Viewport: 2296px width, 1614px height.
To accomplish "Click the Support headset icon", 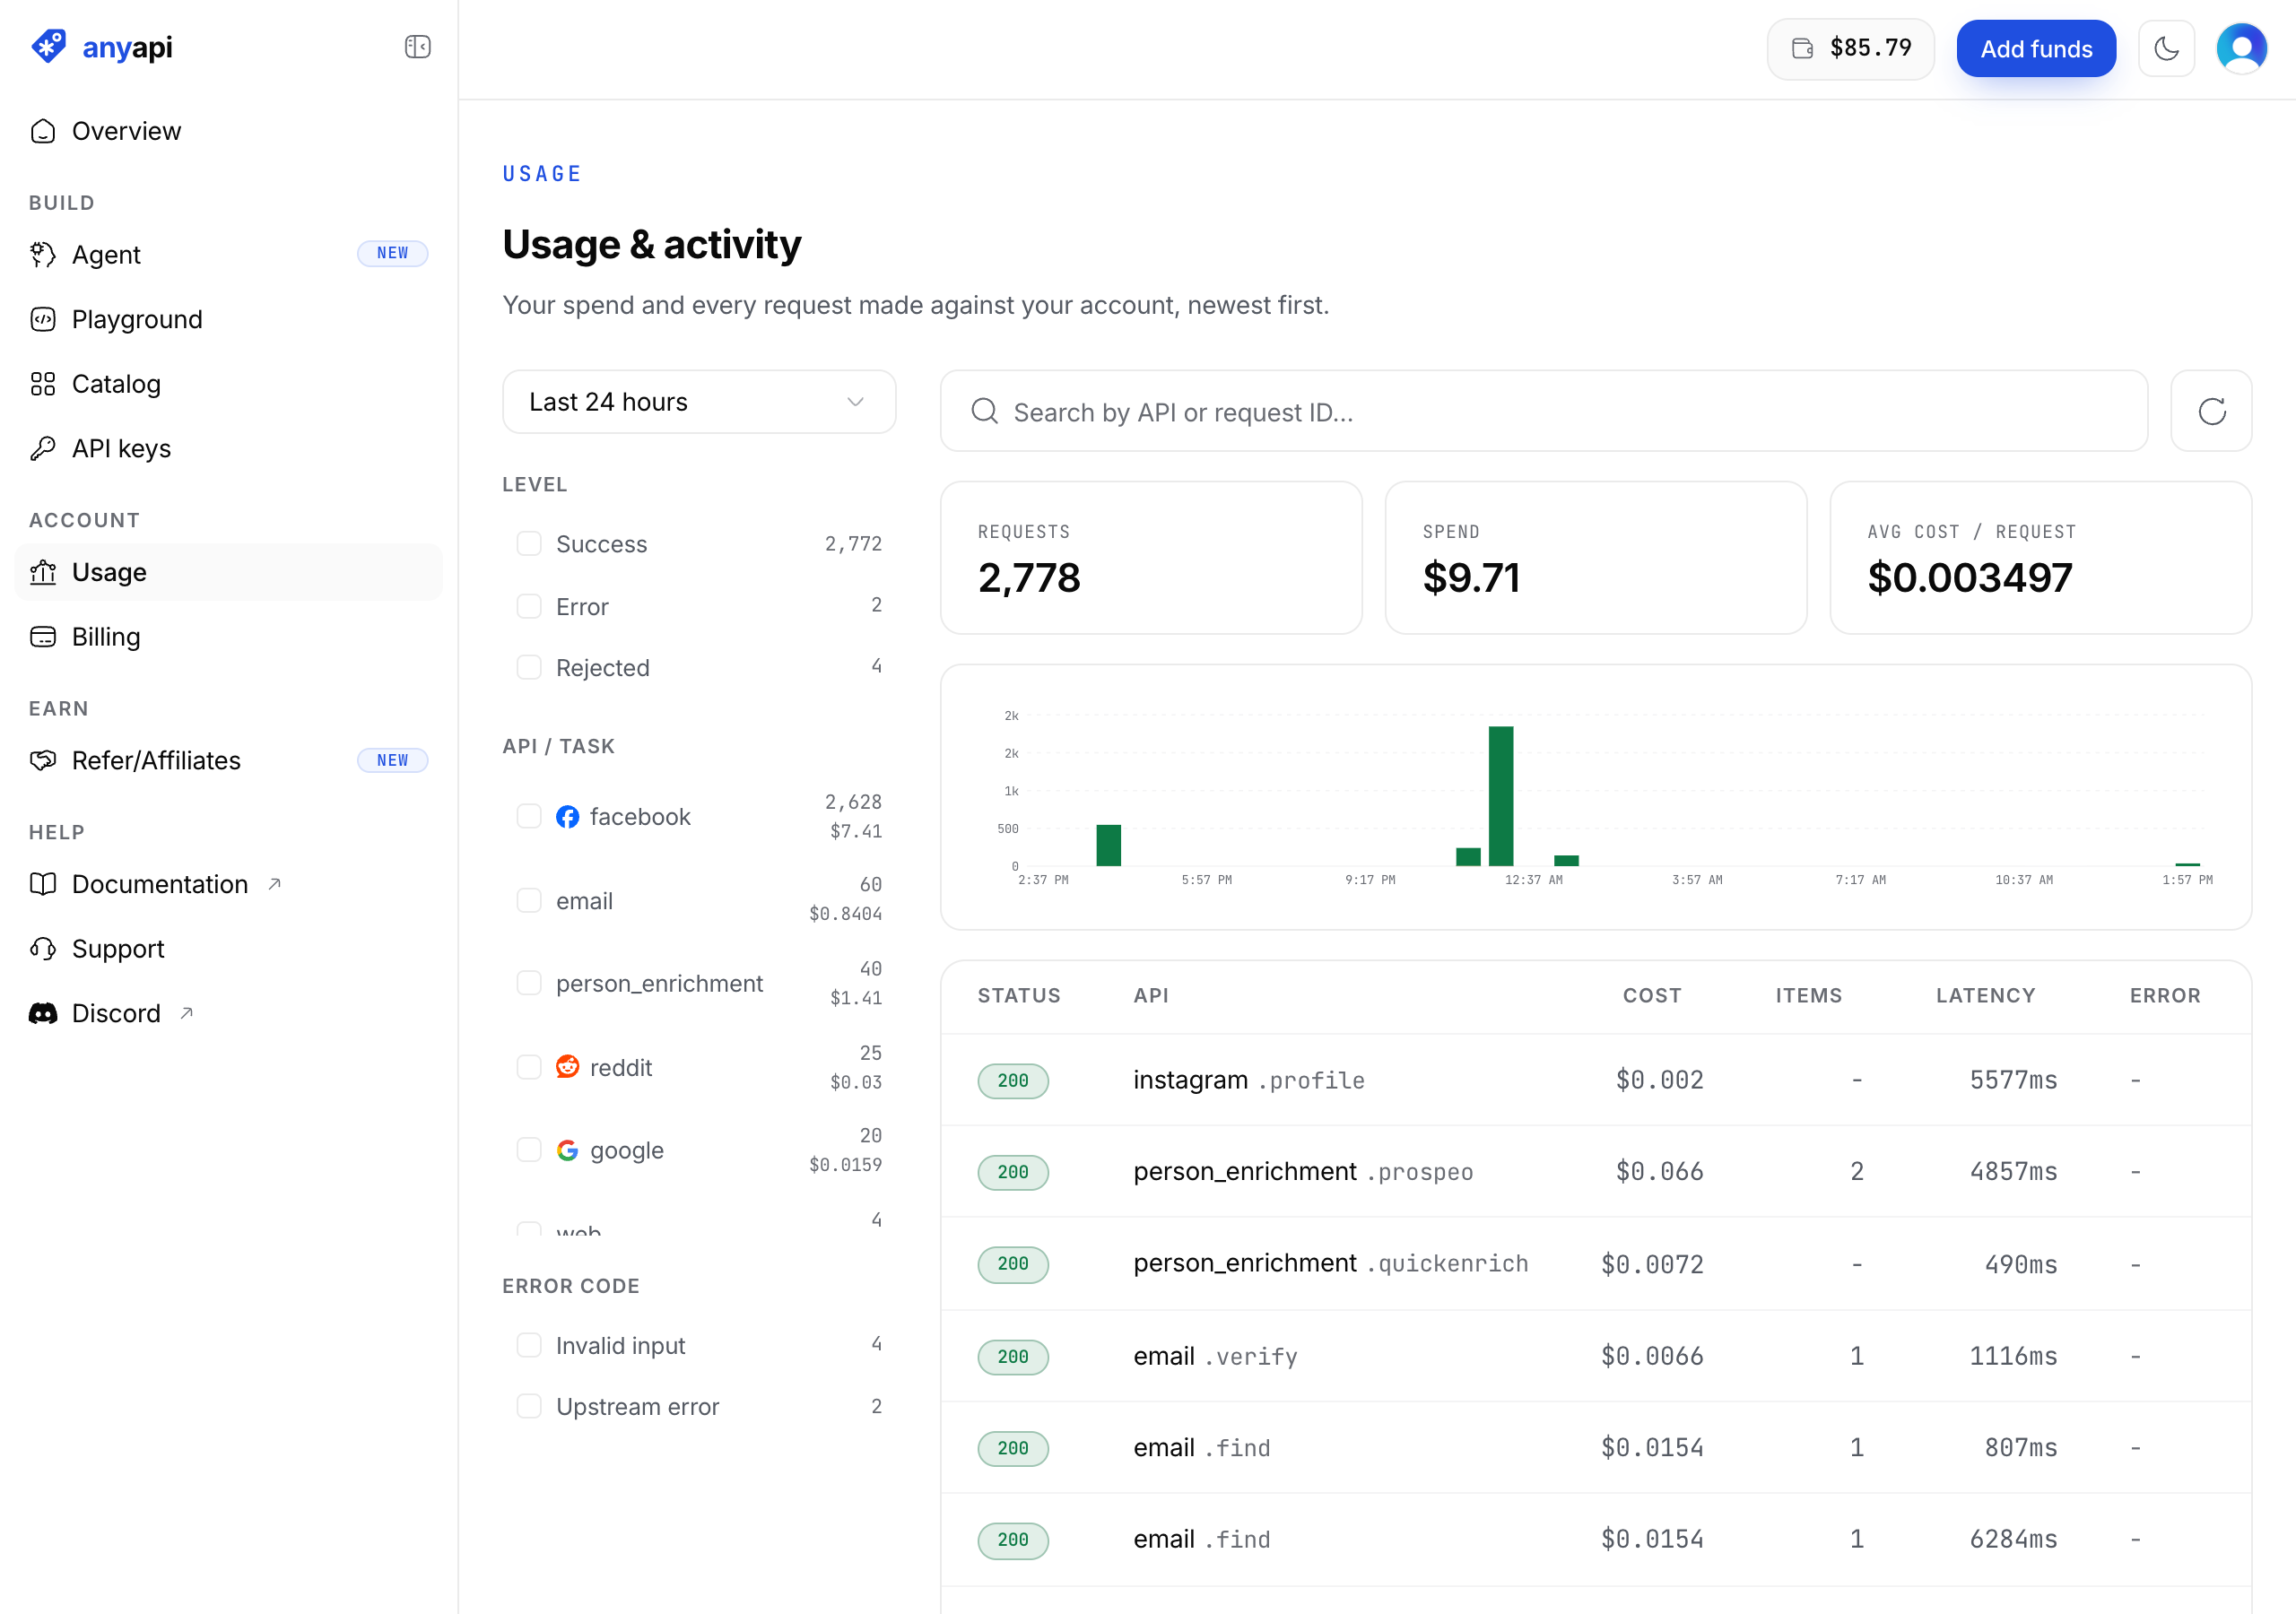I will [43, 949].
